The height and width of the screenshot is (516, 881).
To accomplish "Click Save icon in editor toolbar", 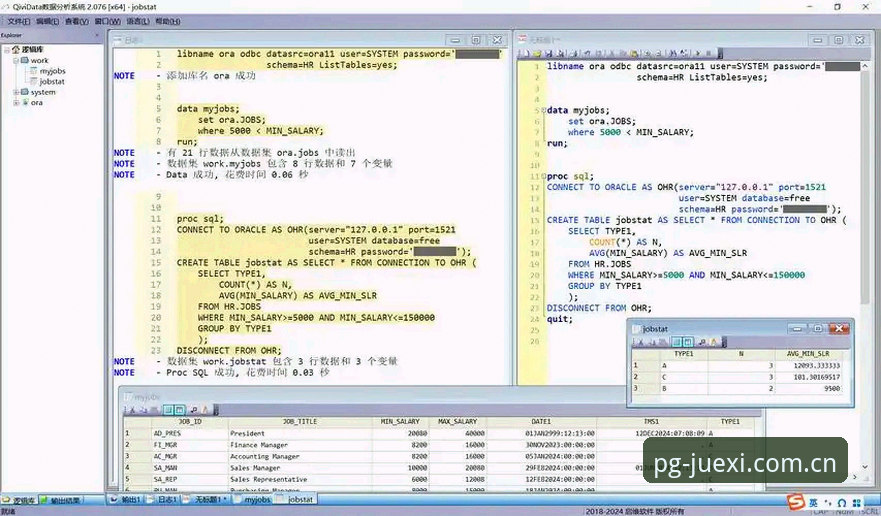I will pos(549,53).
